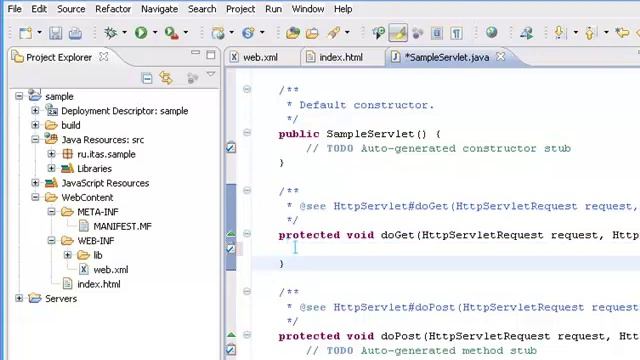The image size is (640, 360).
Task: Open the New Servlet dropdown arrow
Action: (x=262, y=32)
